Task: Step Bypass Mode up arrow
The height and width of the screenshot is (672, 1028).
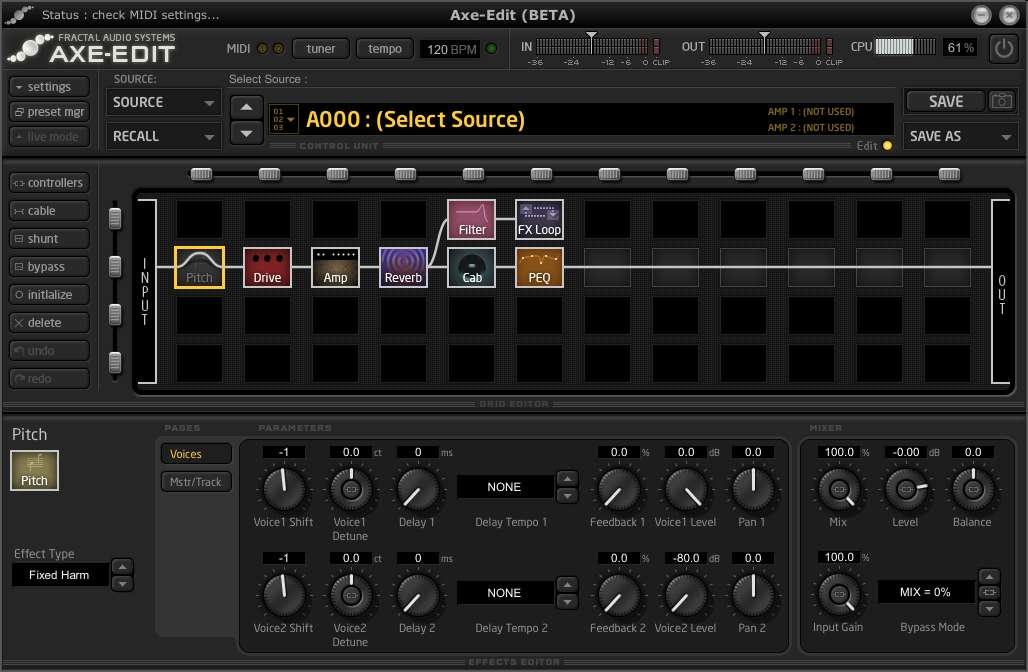Action: pos(989,576)
